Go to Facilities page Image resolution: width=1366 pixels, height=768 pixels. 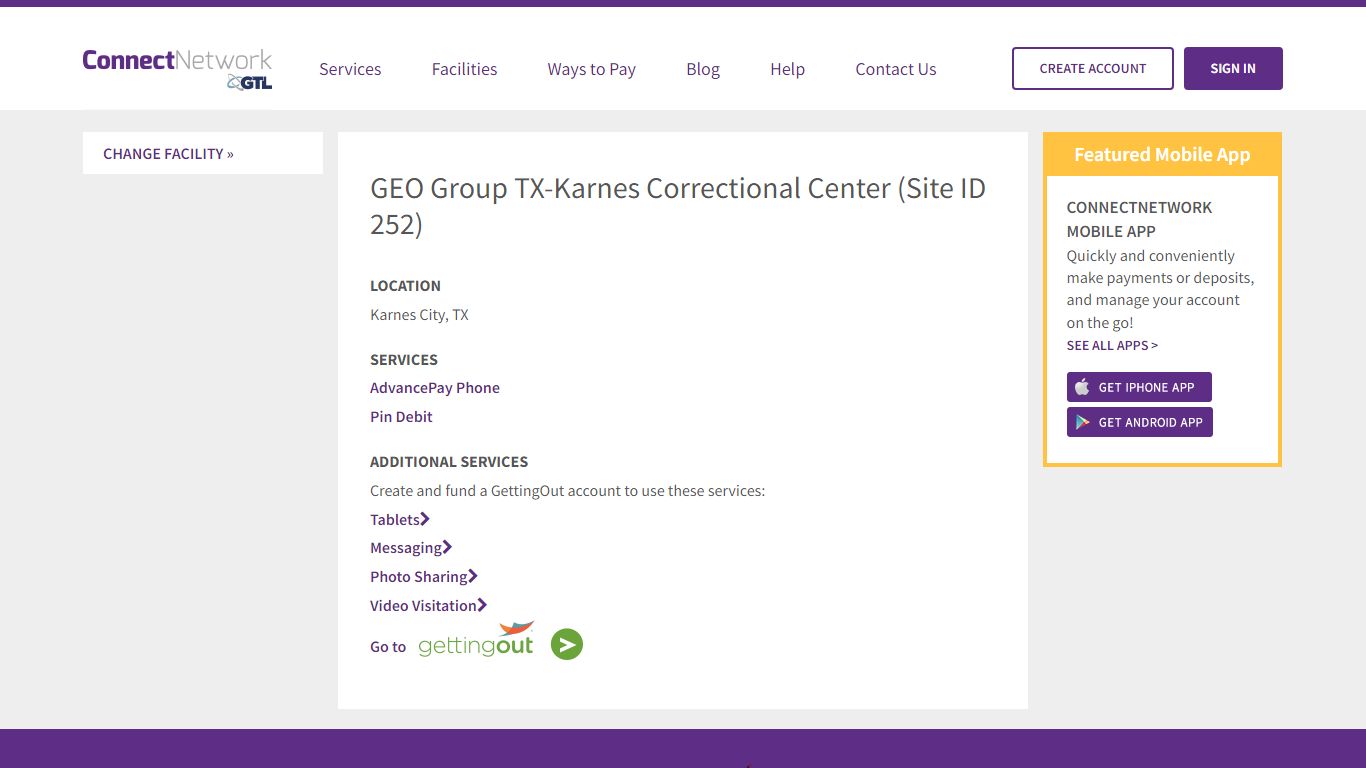pos(464,69)
